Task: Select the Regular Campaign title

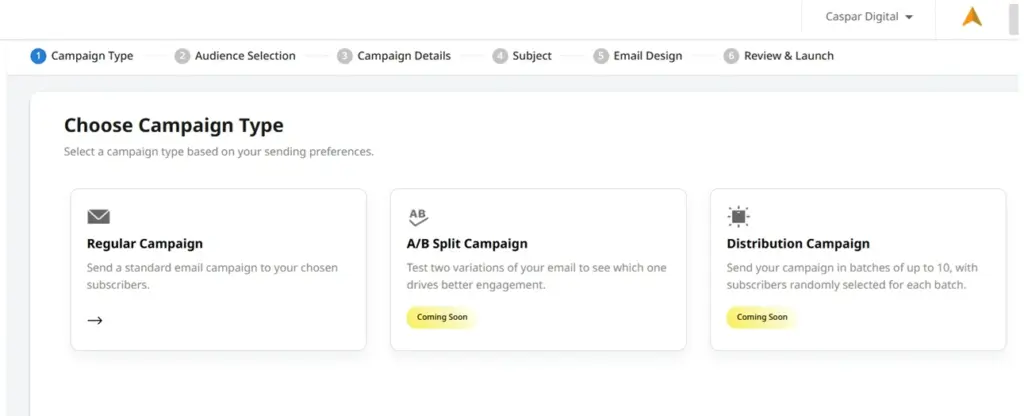Action: pos(145,244)
